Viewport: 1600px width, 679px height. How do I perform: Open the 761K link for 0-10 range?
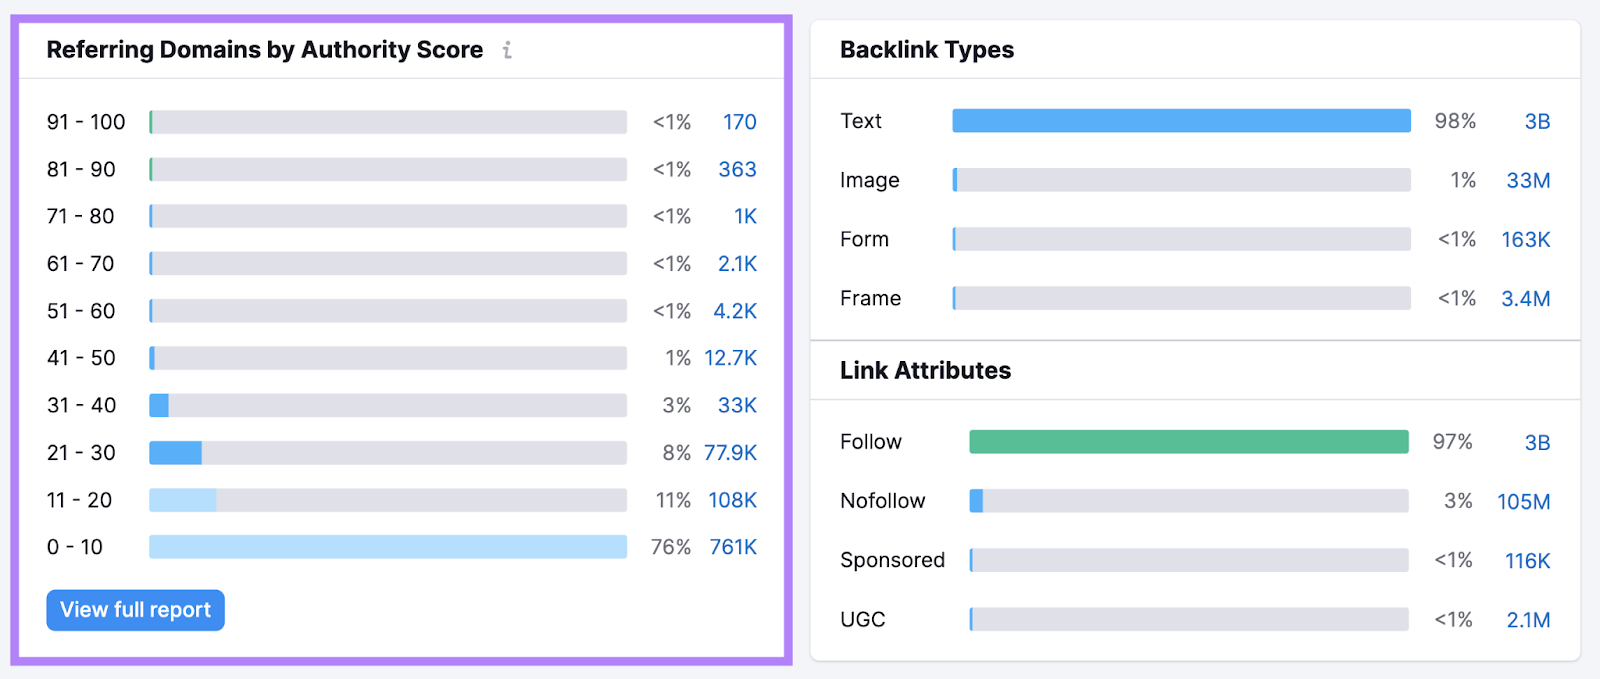tap(733, 547)
